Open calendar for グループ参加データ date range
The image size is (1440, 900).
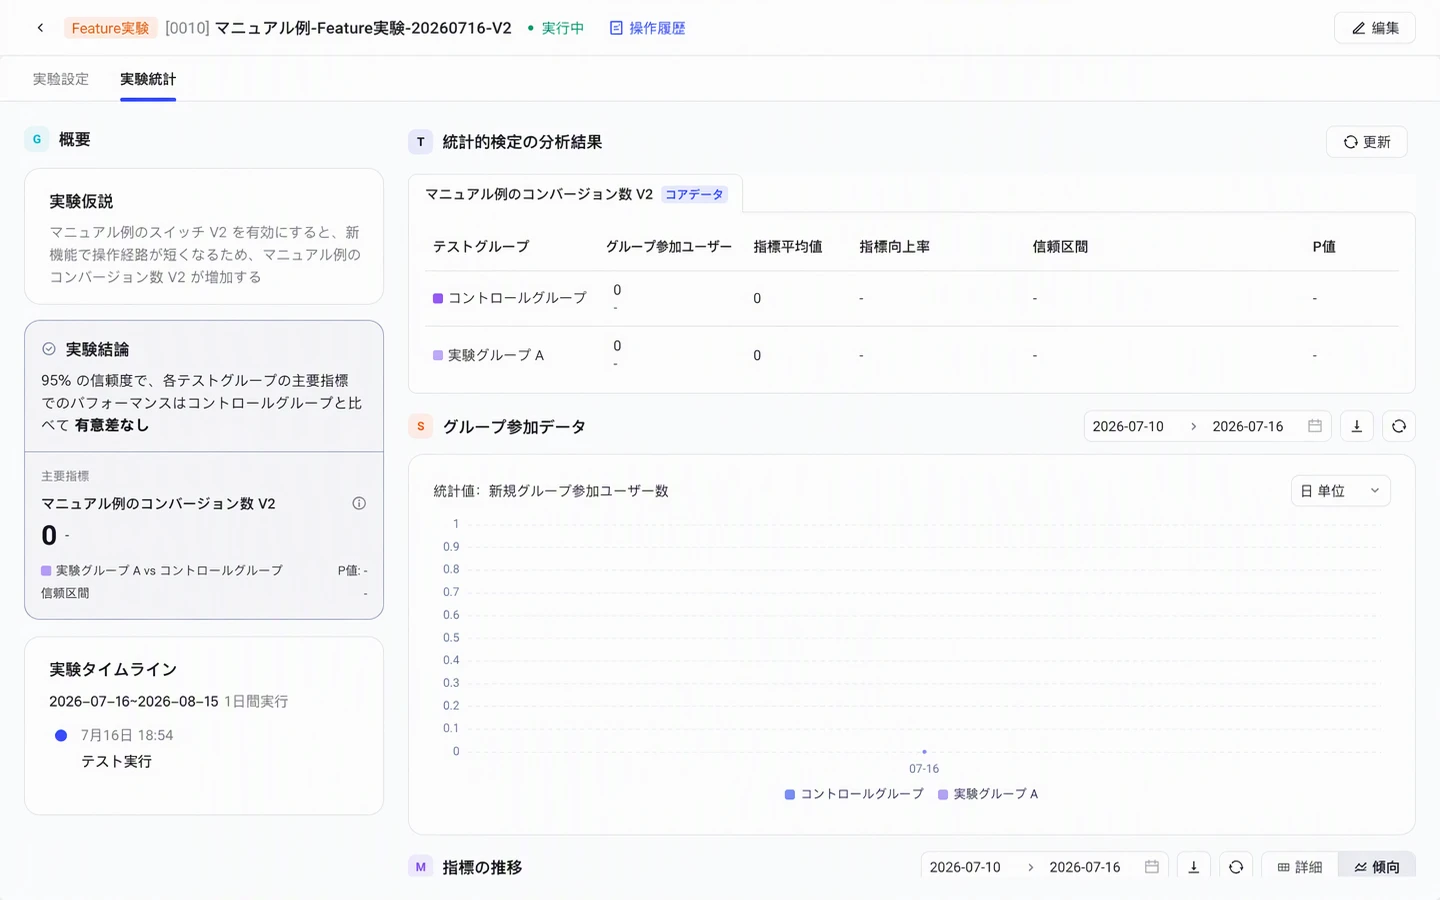(1315, 426)
